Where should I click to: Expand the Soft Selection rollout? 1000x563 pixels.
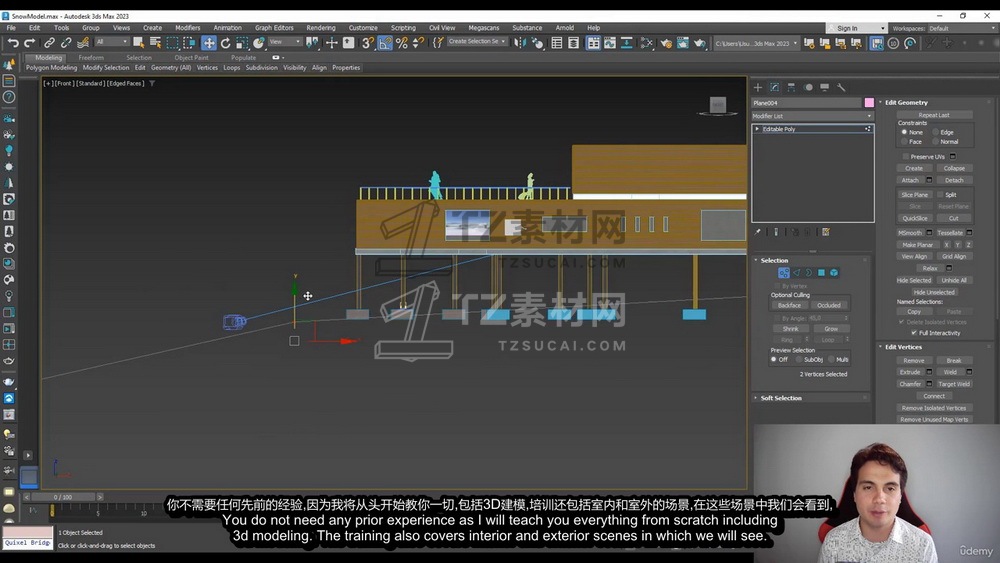(781, 398)
